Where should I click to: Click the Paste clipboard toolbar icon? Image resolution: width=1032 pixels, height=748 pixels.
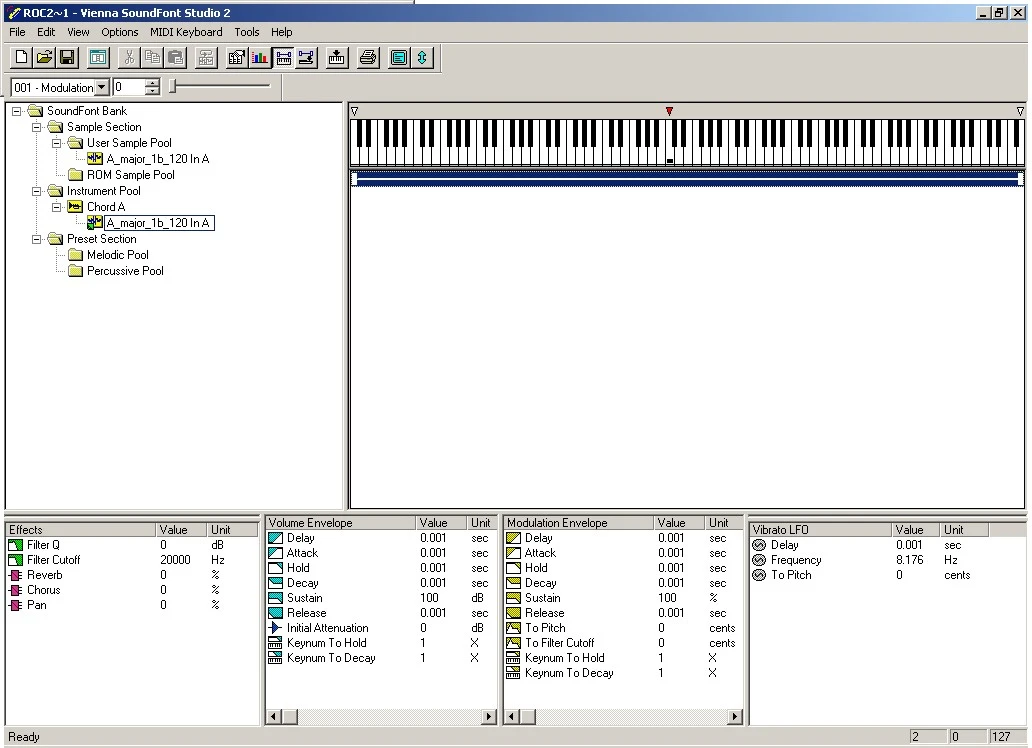175,58
